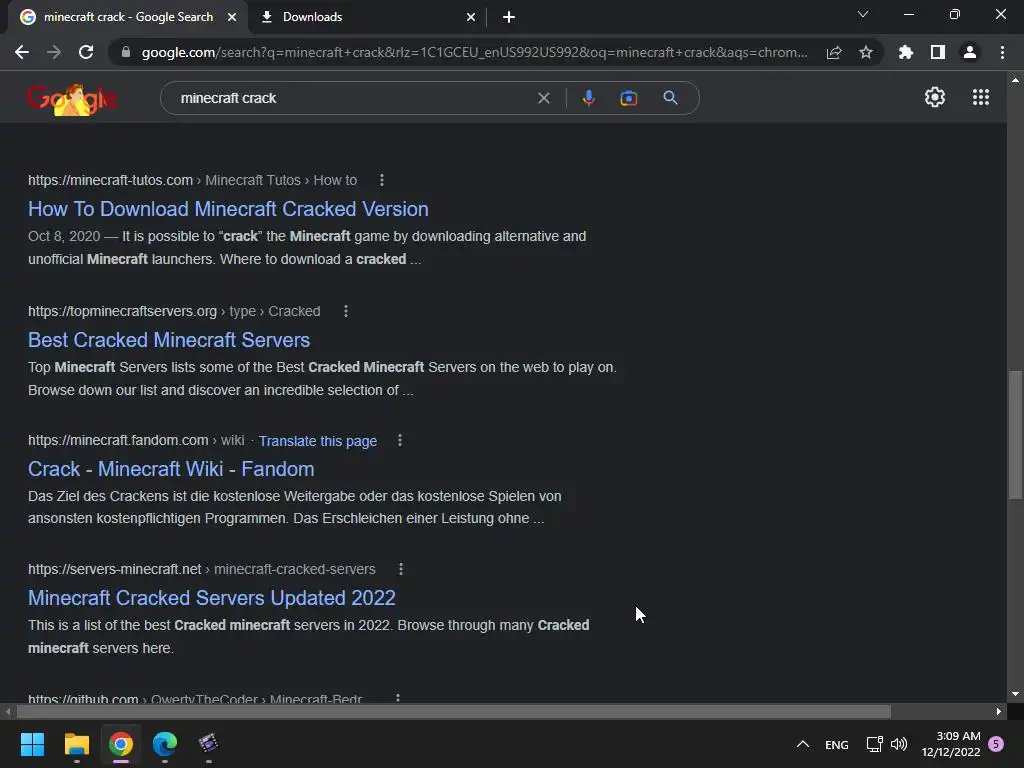Viewport: 1024px width, 768px height.
Task: Select the minecraft crack Google Search tab
Action: click(128, 17)
